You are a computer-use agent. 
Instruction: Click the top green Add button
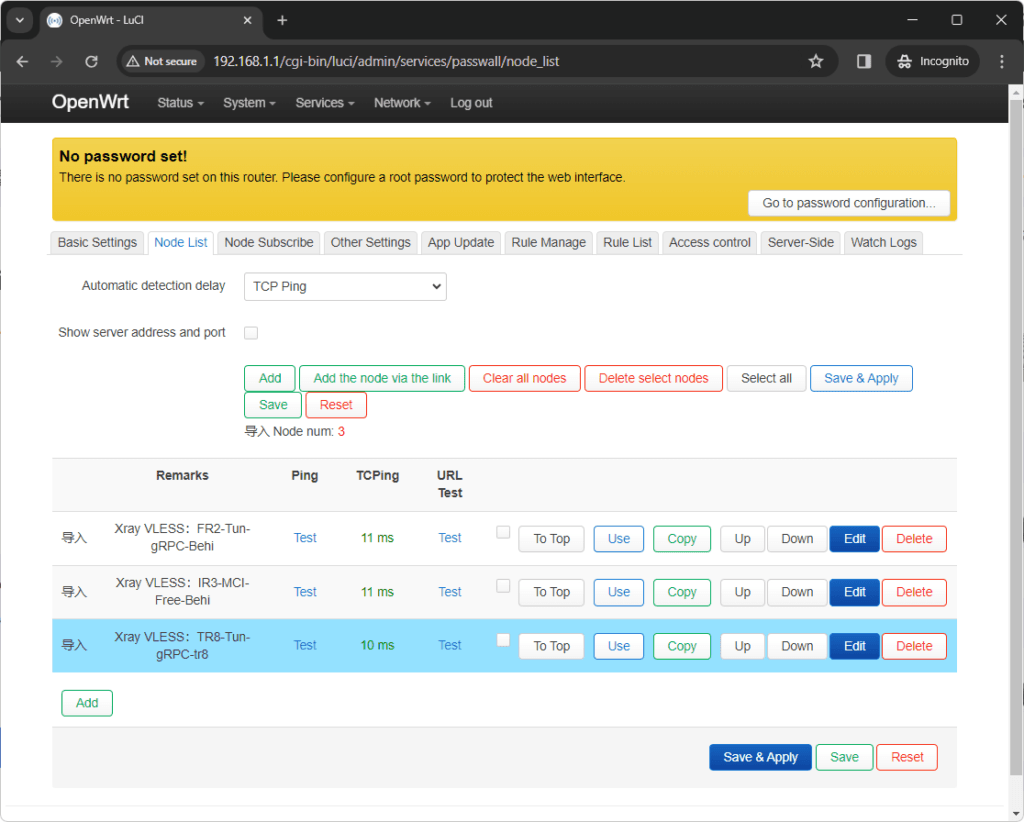[x=270, y=379]
